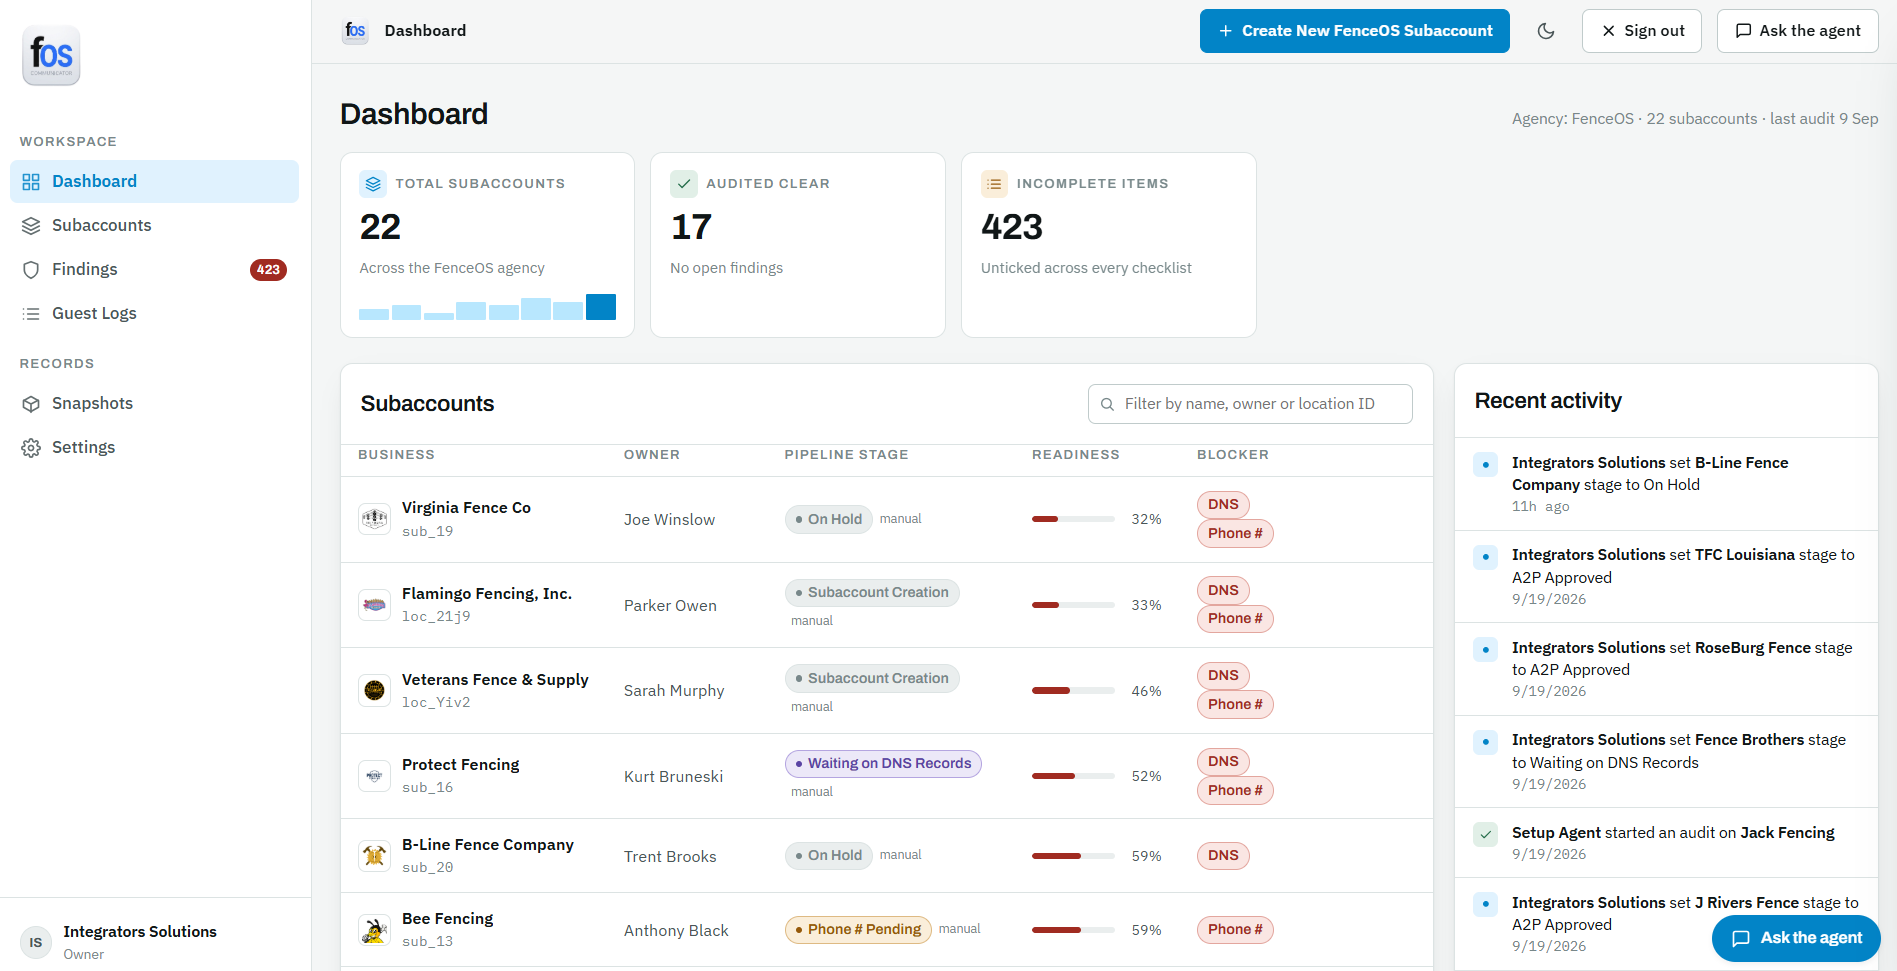Click the Flamingo Fencing, Inc. logo icon
Image resolution: width=1897 pixels, height=971 pixels.
pos(375,605)
